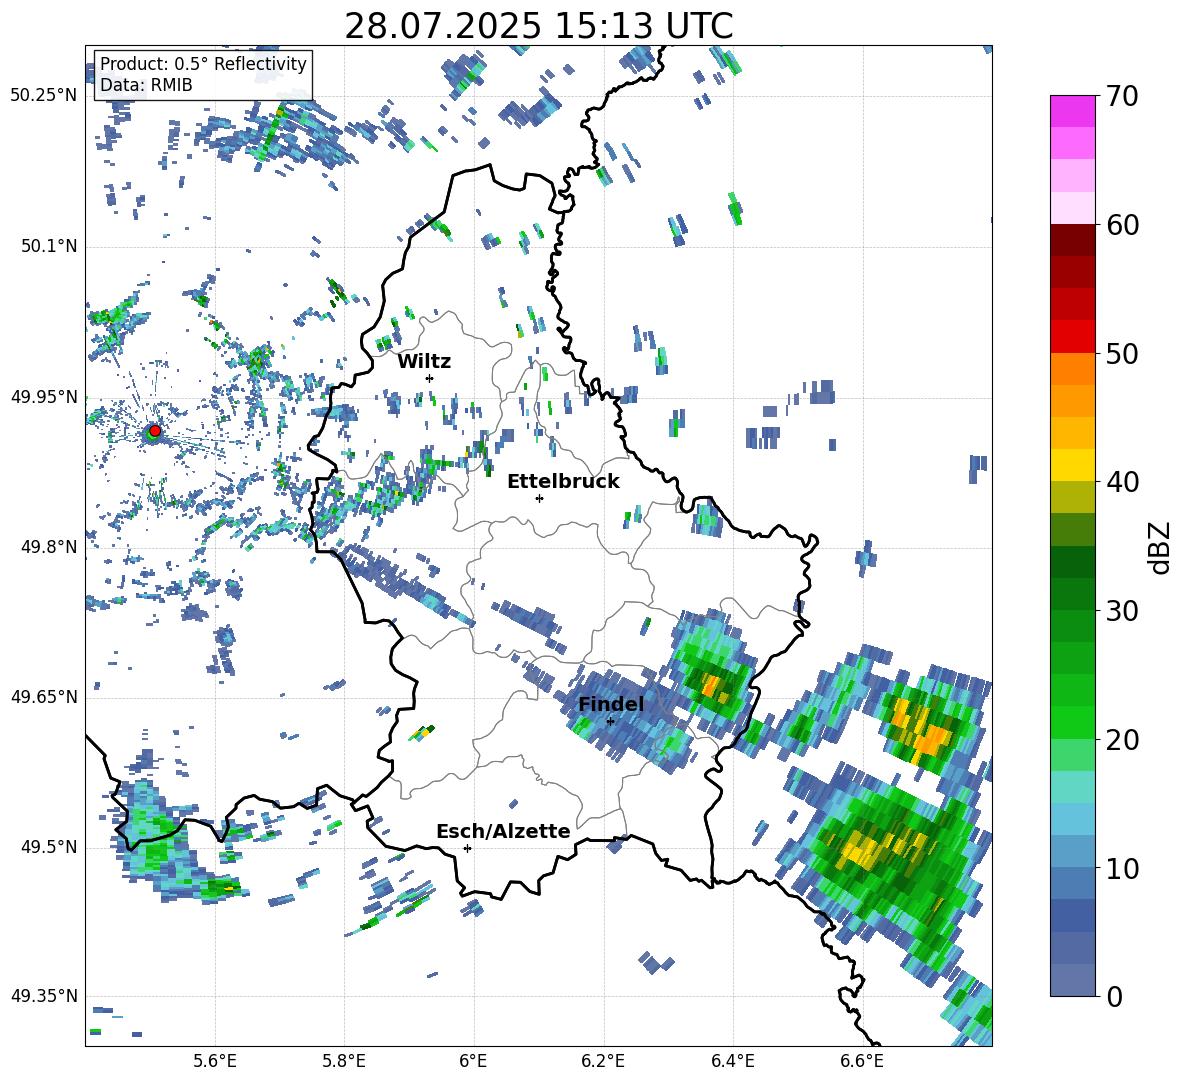This screenshot has width=1184, height=1081.
Task: Click the Data: RMIB text
Action: [x=146, y=85]
